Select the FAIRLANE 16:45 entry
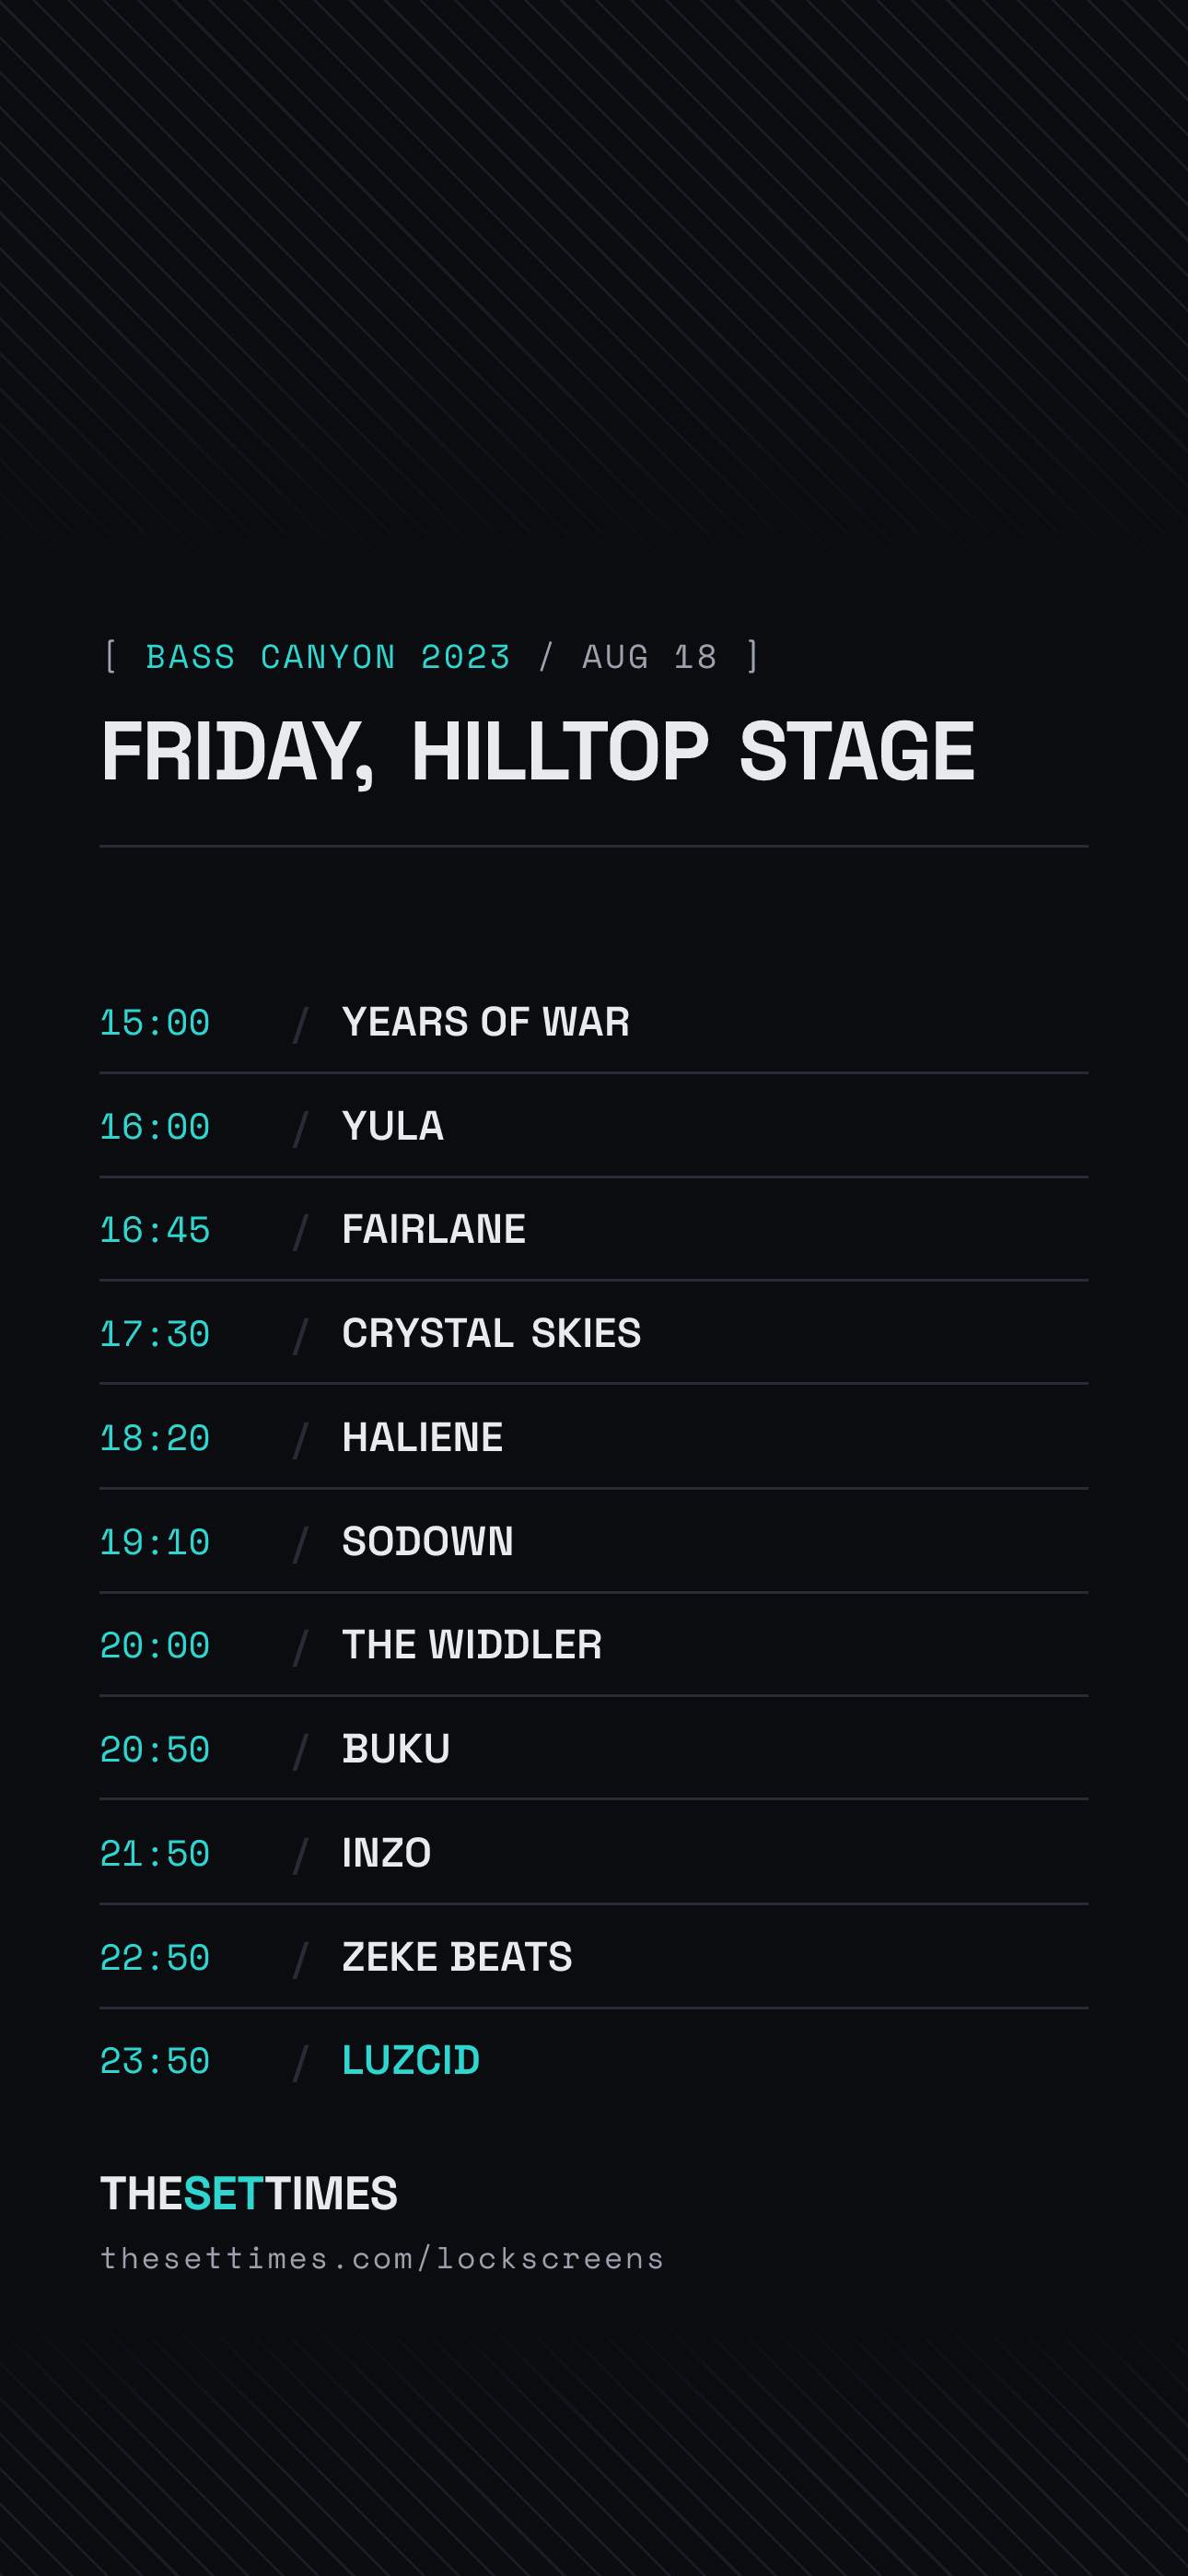The image size is (1188, 2576). 593,1229
